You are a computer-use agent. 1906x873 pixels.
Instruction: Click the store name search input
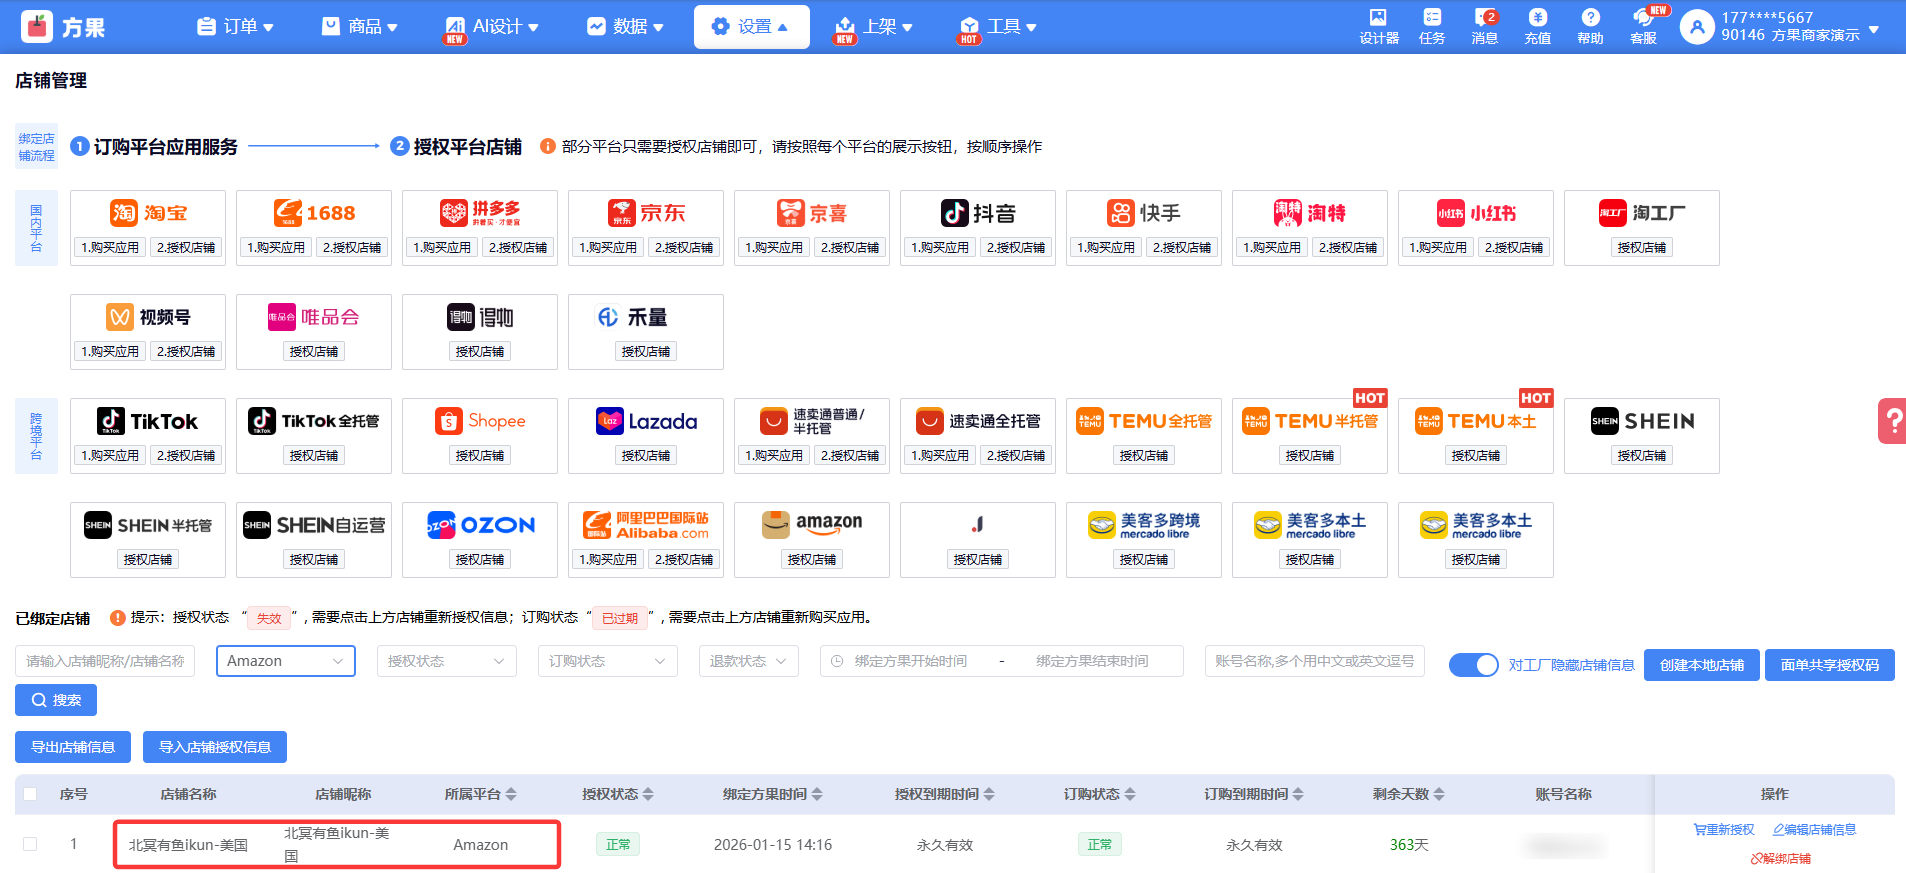coord(105,661)
